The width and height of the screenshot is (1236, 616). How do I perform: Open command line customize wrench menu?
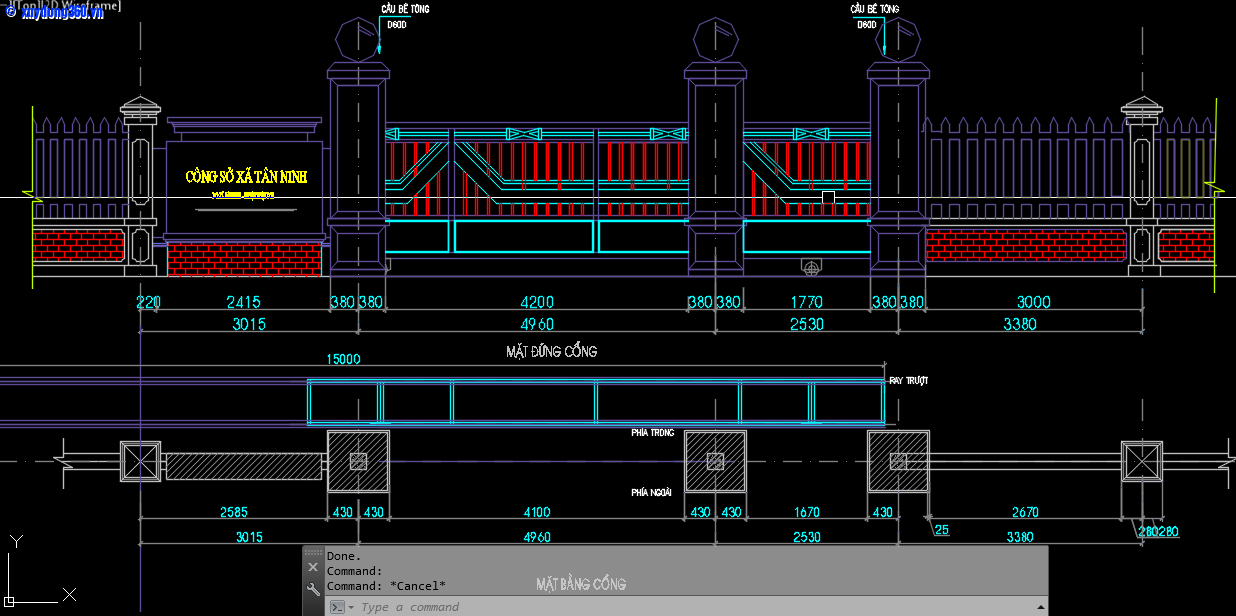pos(313,589)
